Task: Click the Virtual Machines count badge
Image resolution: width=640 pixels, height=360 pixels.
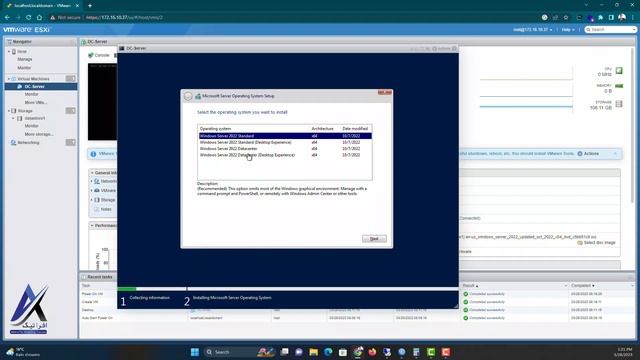Action: [71, 78]
